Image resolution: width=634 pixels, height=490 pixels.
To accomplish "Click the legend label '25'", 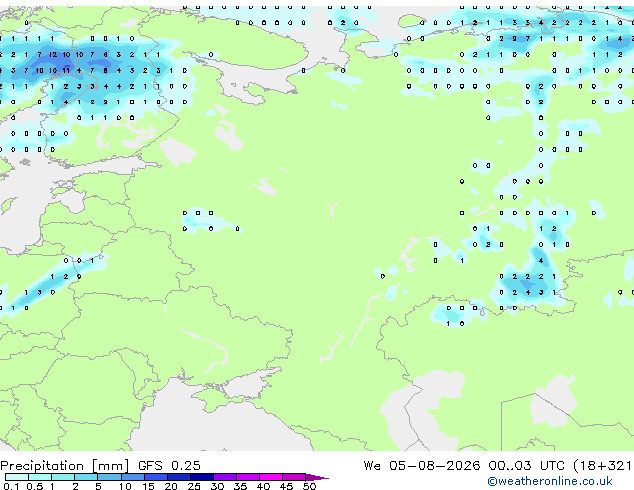I will [x=194, y=486].
